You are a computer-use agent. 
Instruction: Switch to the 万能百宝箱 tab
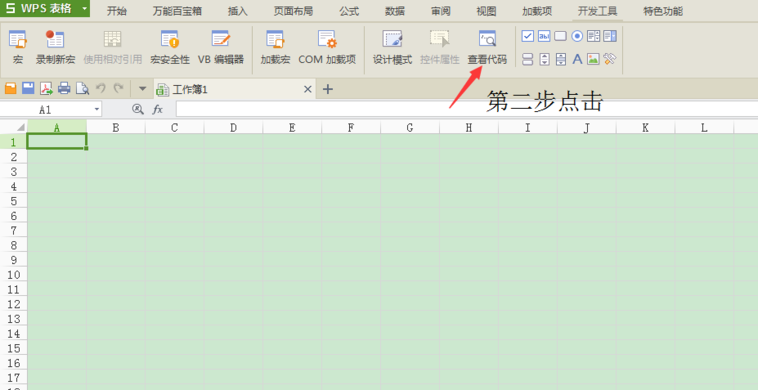coord(177,11)
